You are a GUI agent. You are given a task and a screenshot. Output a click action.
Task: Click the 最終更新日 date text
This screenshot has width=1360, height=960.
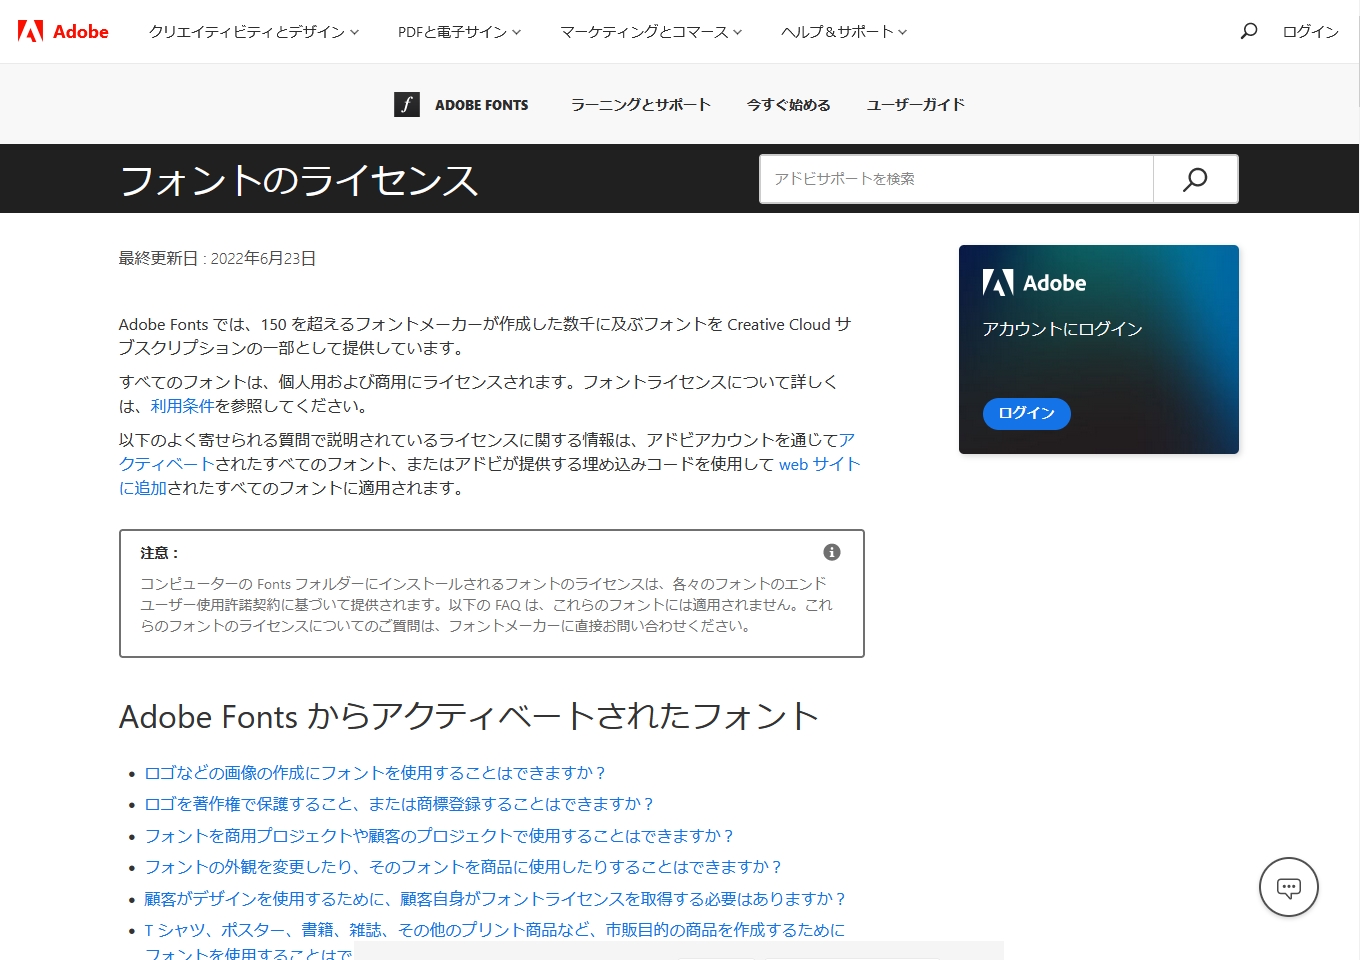(x=217, y=258)
